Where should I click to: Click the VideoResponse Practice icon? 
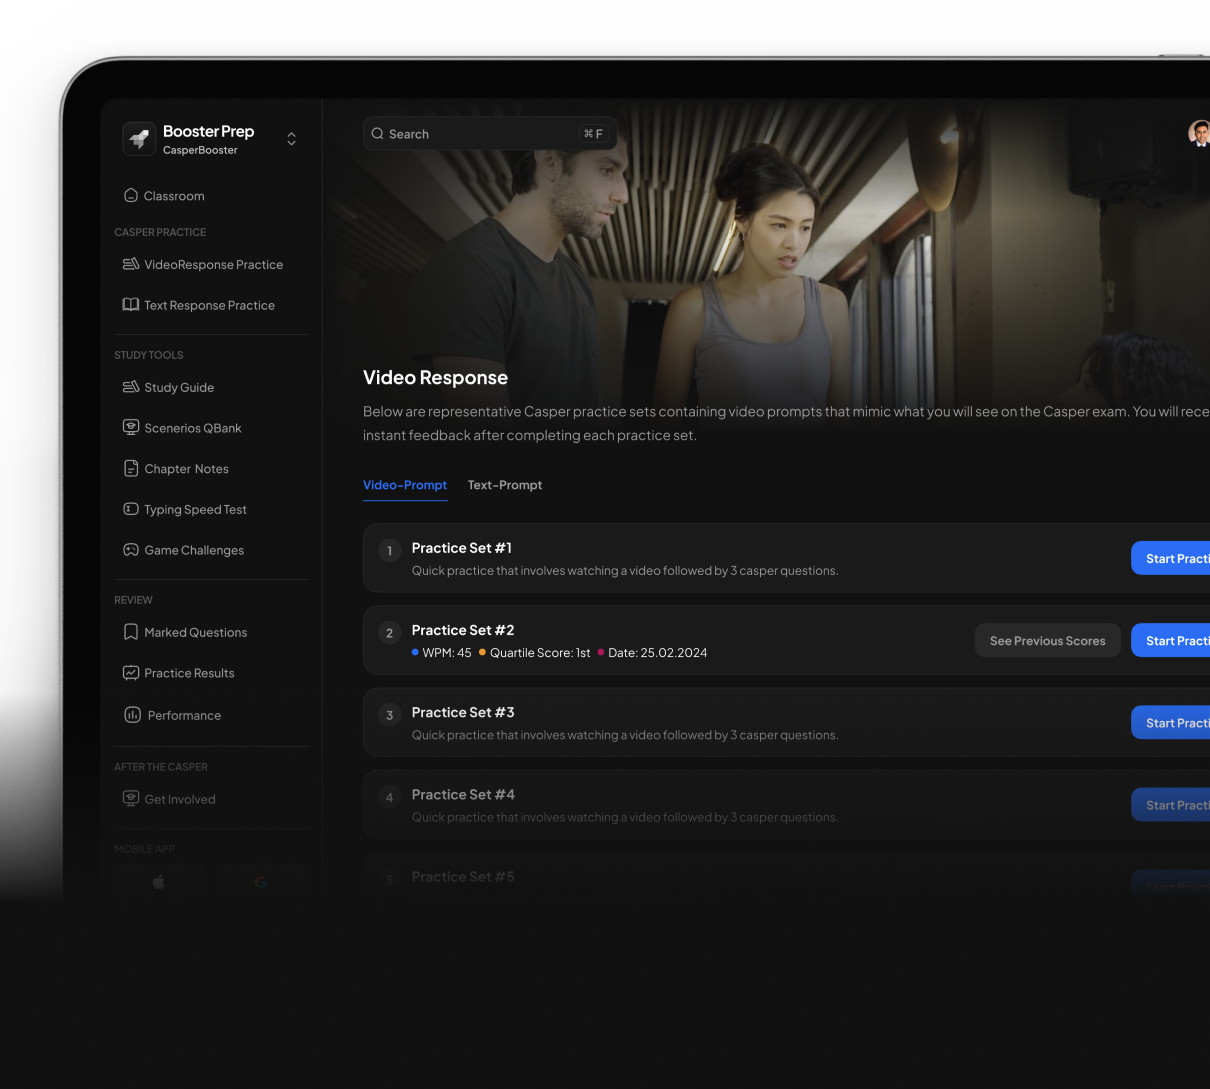click(130, 264)
